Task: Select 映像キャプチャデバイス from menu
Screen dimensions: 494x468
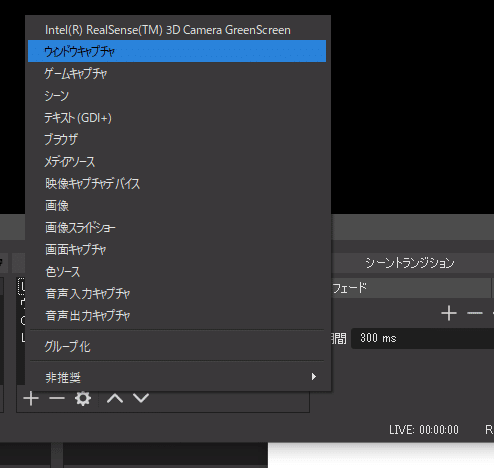Action: (x=177, y=183)
